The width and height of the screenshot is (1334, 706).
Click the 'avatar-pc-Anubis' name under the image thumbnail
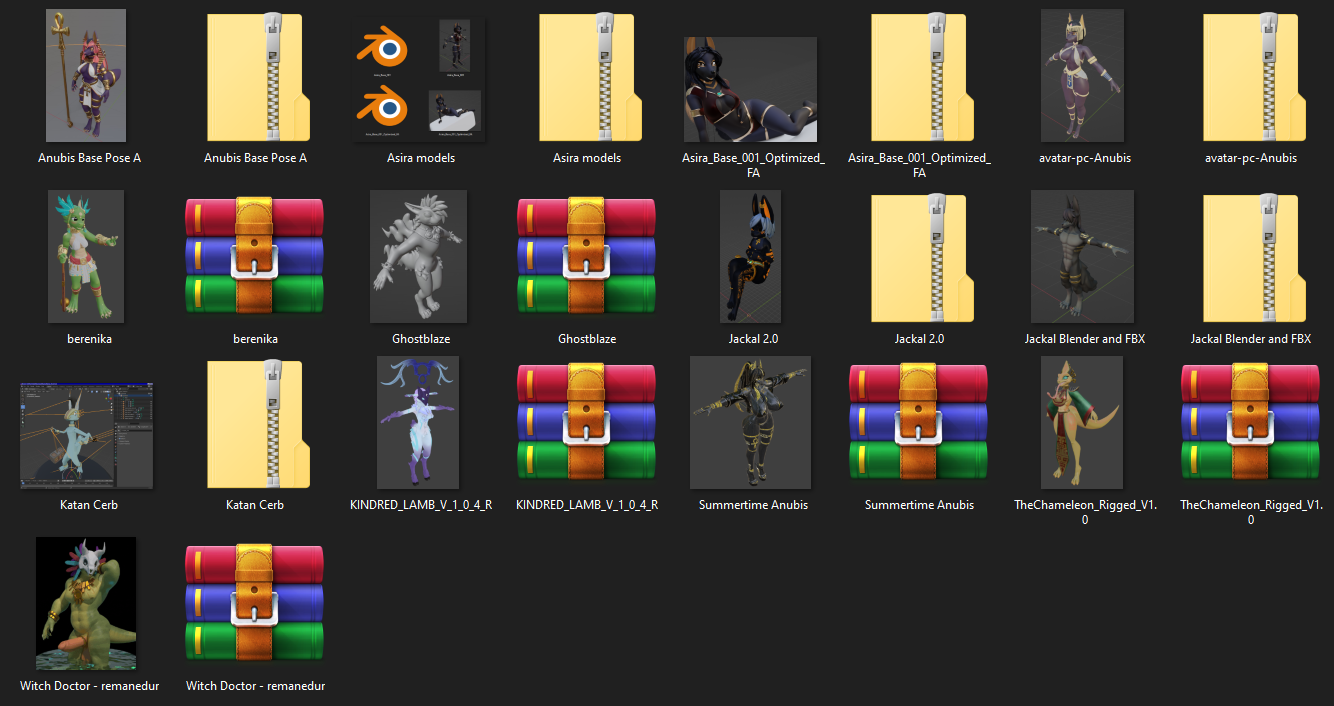(x=1085, y=158)
